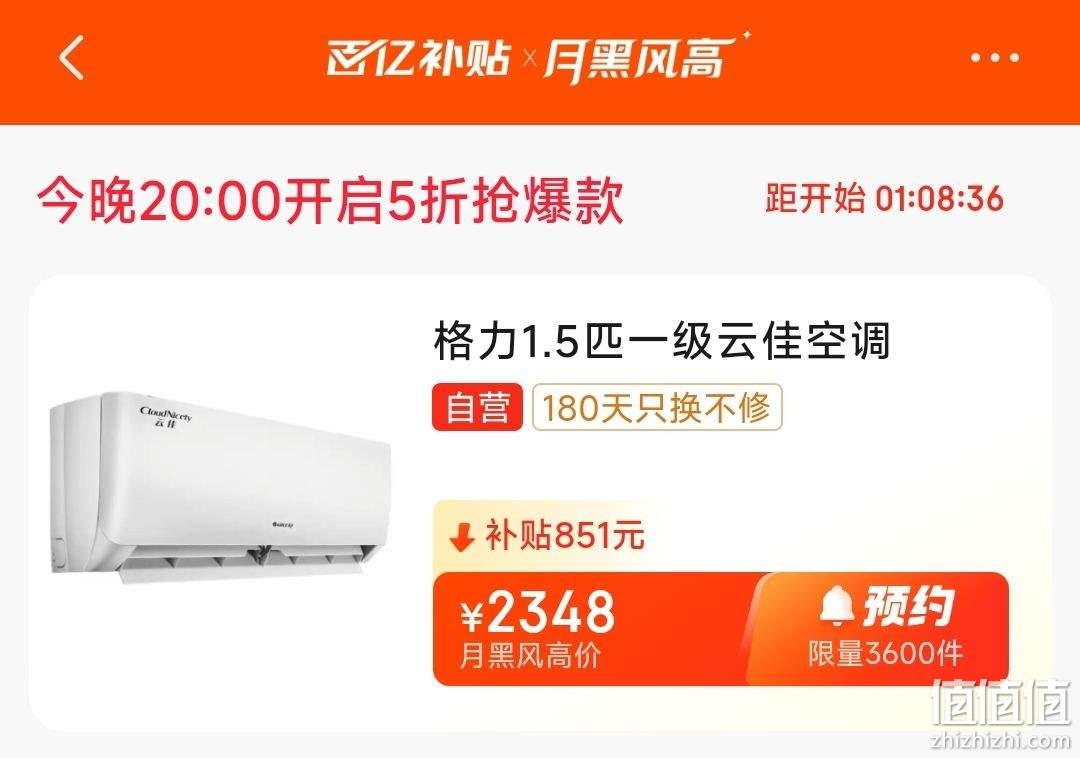The image size is (1080, 758).
Task: Open the three-dot more options menu
Action: (995, 58)
